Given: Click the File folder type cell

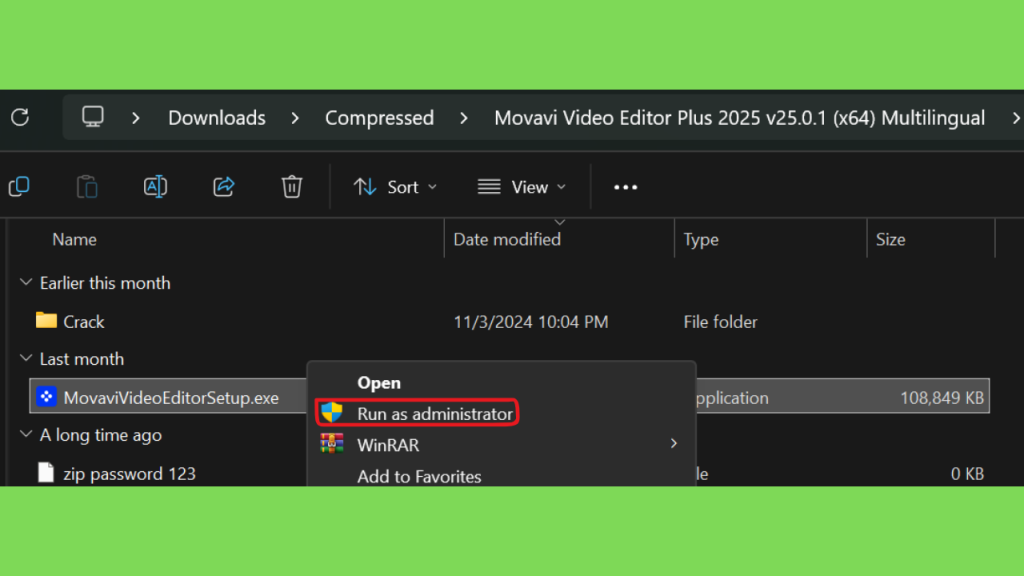Looking at the screenshot, I should tap(720, 322).
